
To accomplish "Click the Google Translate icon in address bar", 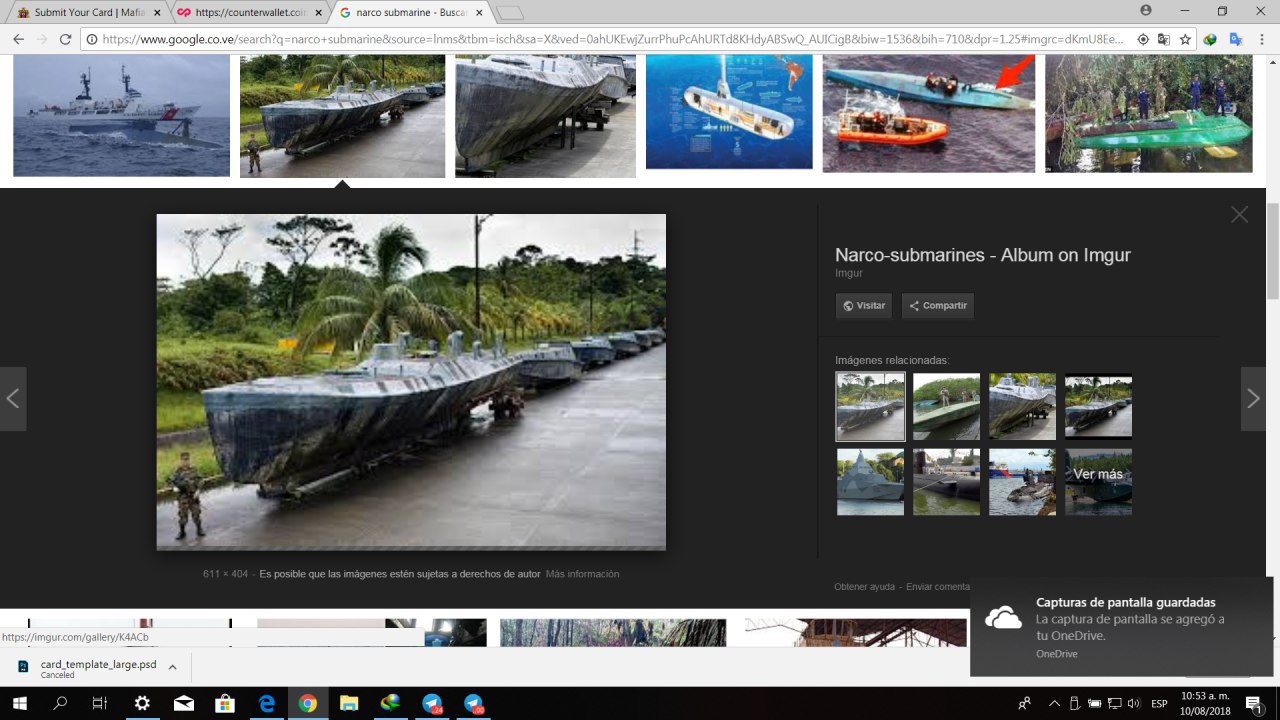I will tap(1163, 39).
